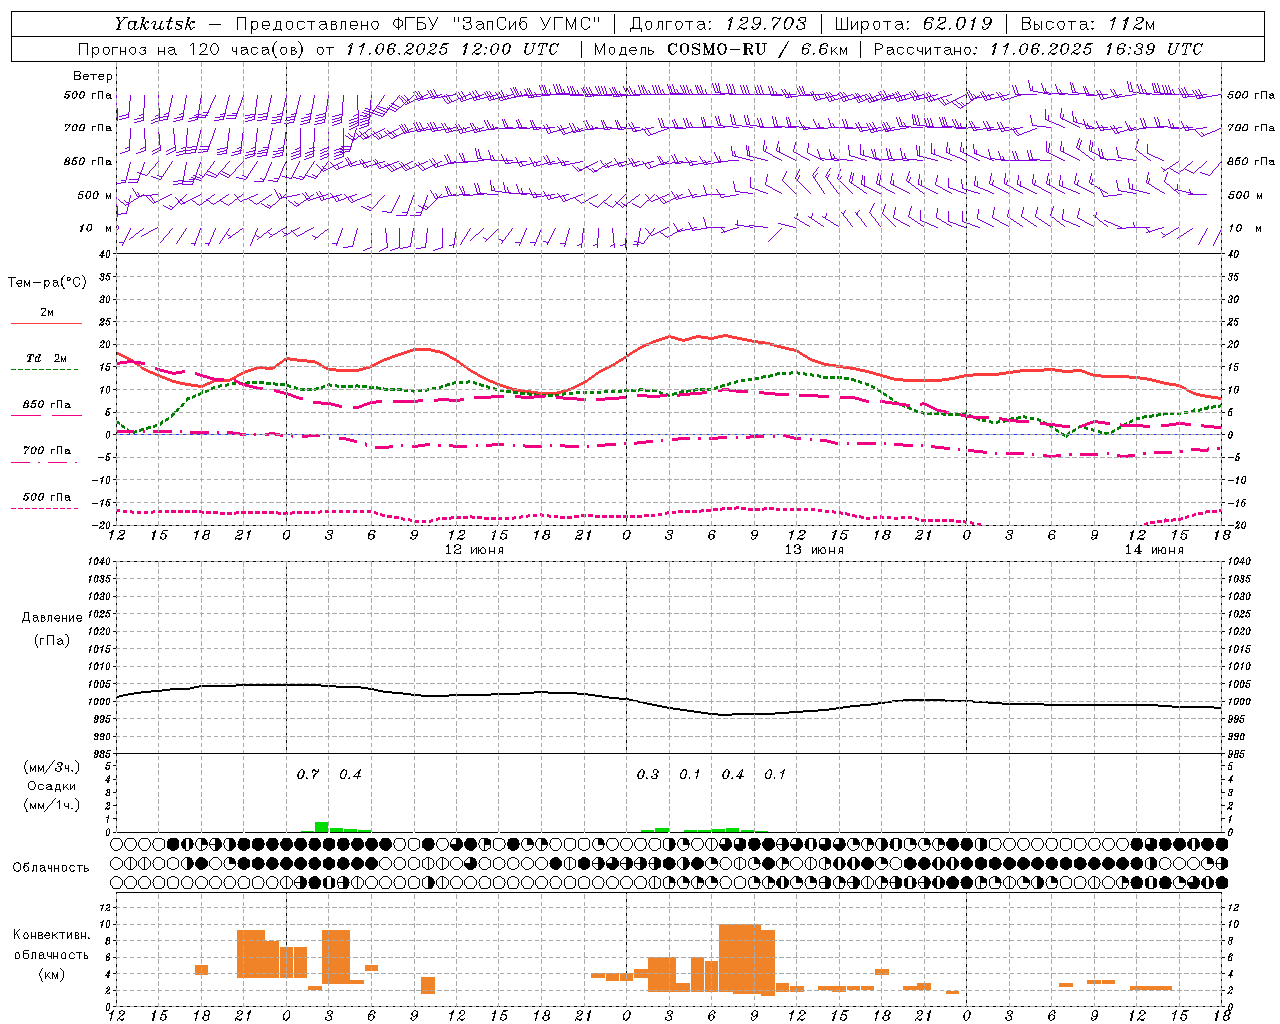Click the Широта: 62.019 value
The height and width of the screenshot is (1024, 1280).
click(x=913, y=23)
